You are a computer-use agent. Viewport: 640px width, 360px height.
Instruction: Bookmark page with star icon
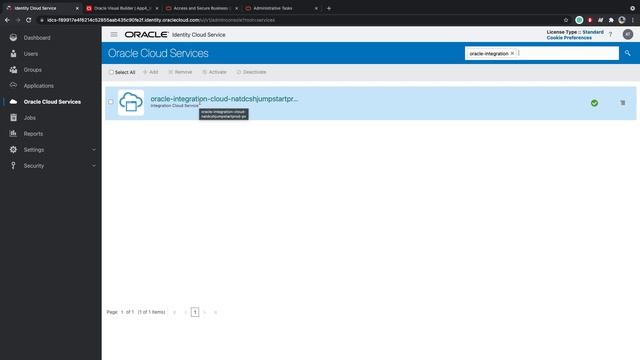pyautogui.click(x=566, y=20)
